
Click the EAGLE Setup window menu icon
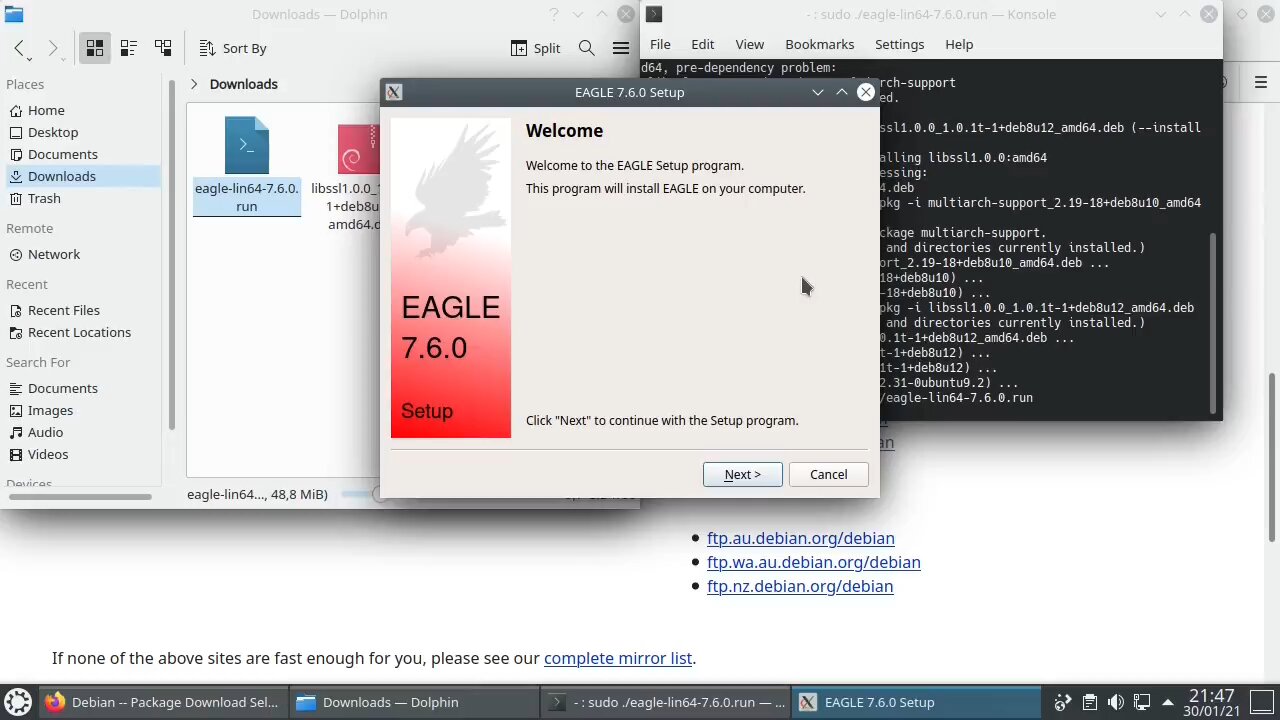(393, 92)
